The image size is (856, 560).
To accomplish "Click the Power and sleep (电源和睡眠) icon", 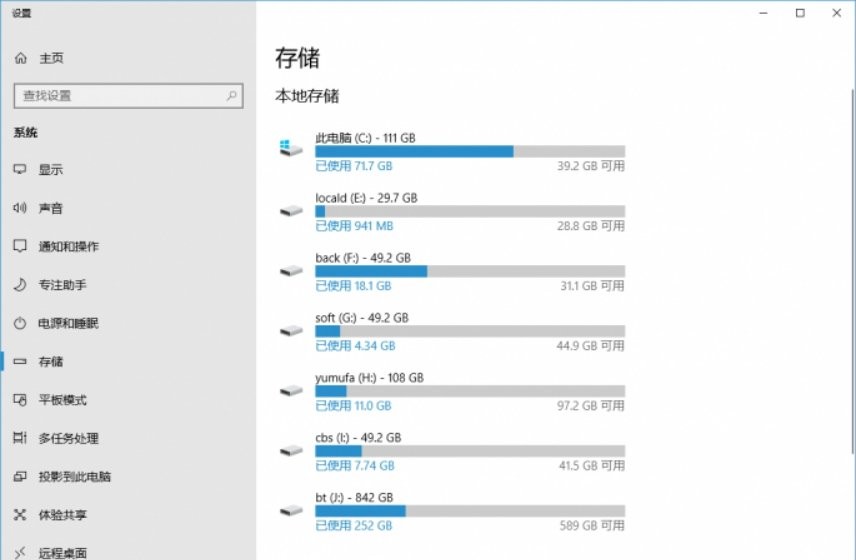I will coord(20,323).
